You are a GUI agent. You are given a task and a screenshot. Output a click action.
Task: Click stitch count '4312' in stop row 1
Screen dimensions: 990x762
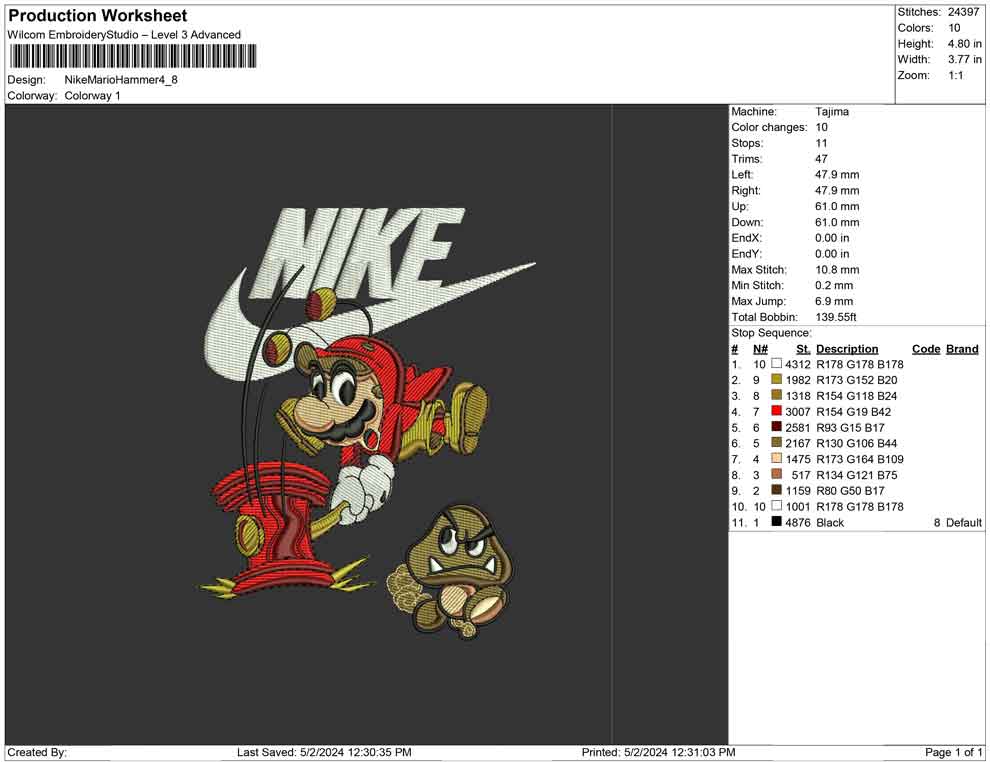pos(797,364)
